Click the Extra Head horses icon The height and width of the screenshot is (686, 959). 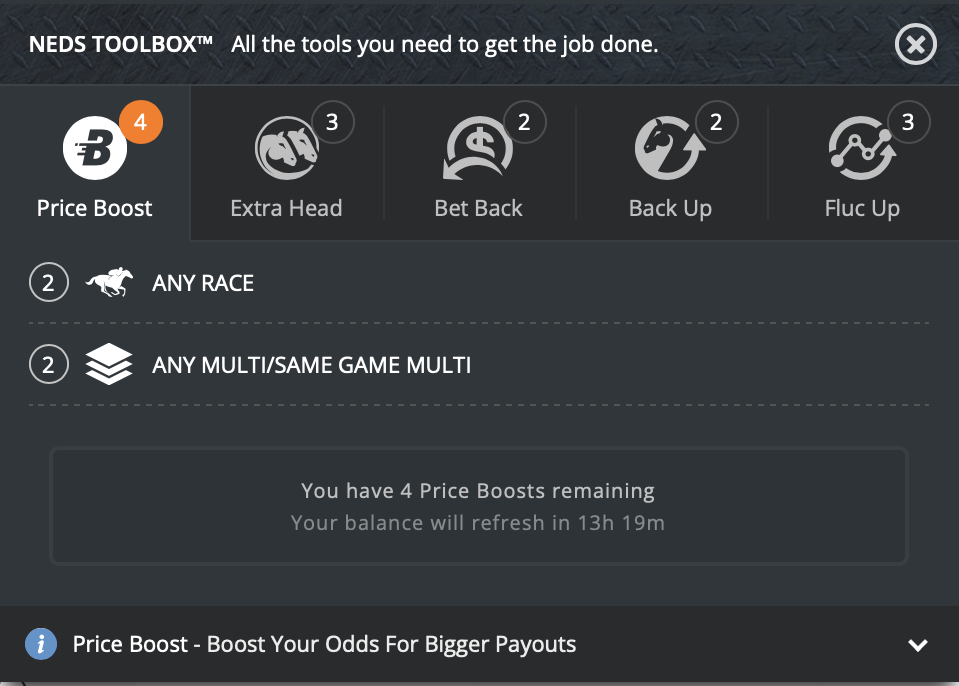coord(287,148)
